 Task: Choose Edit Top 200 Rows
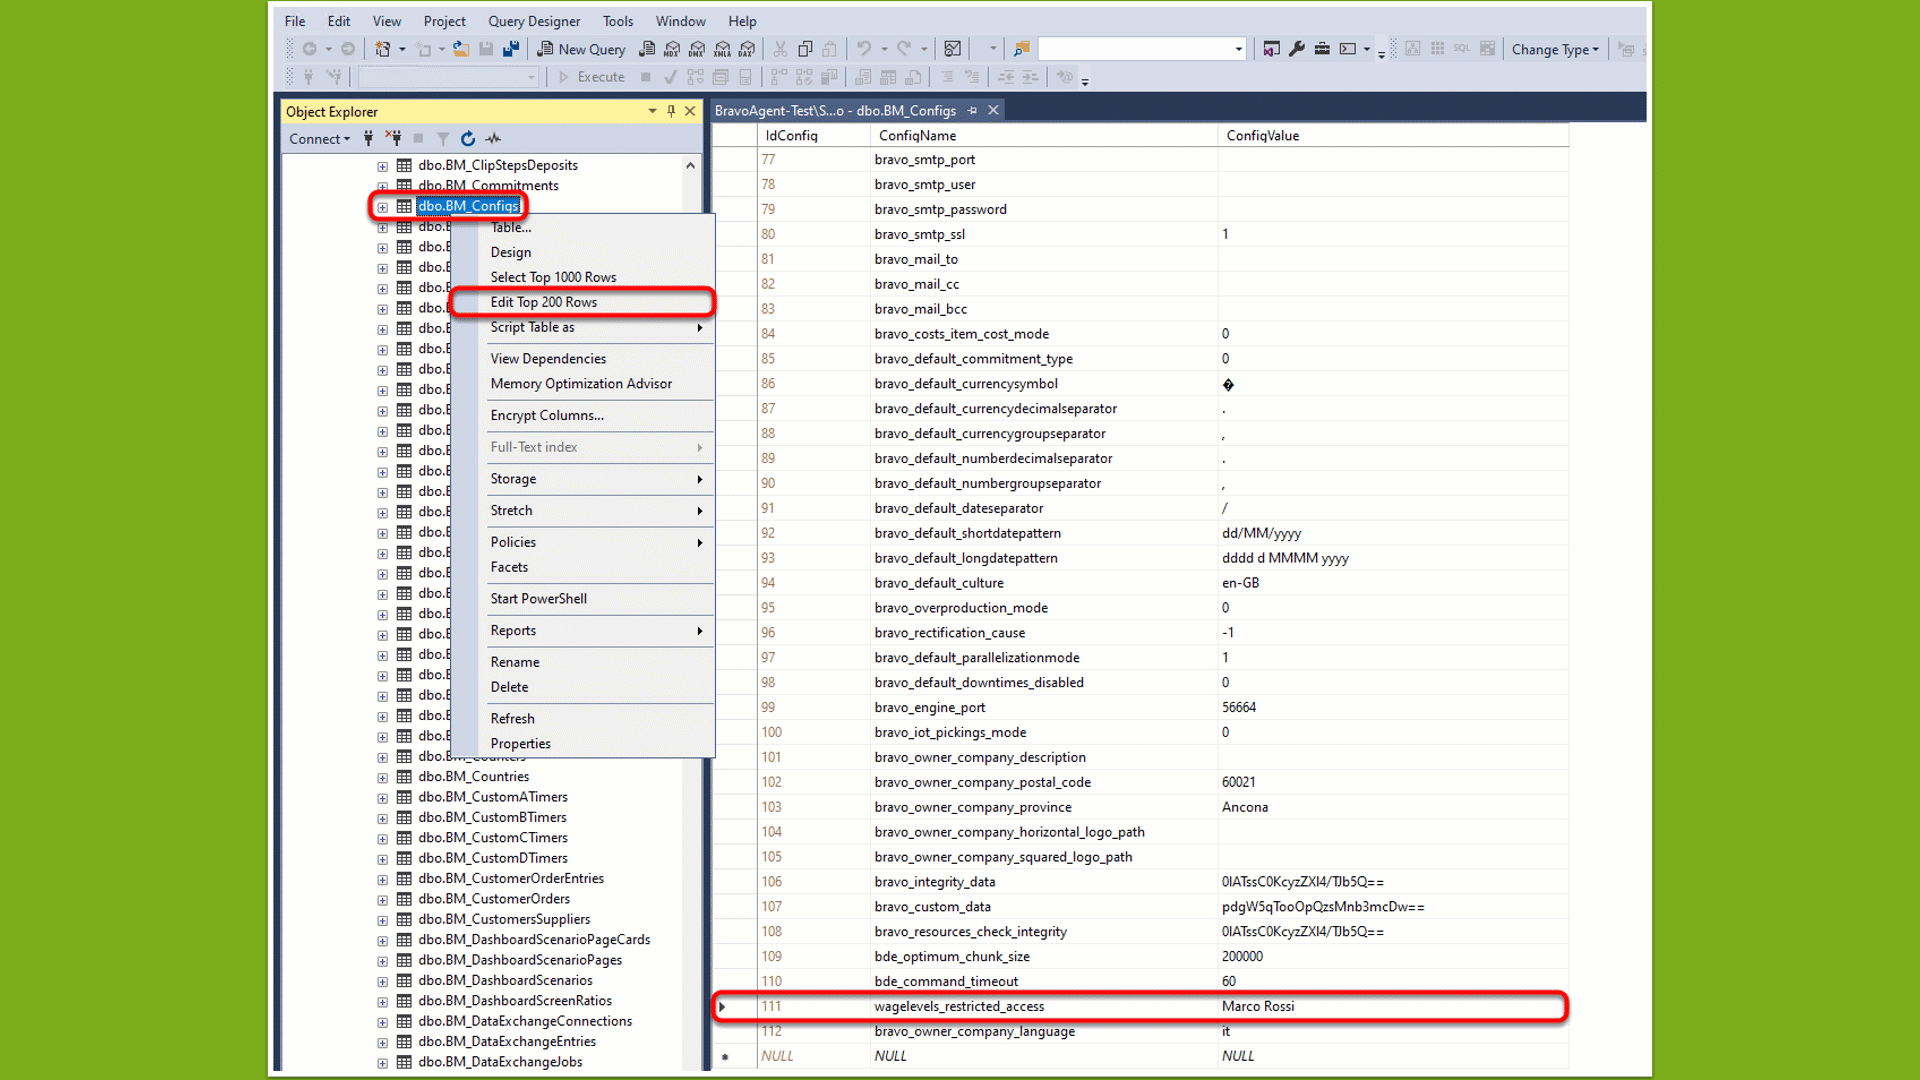583,302
